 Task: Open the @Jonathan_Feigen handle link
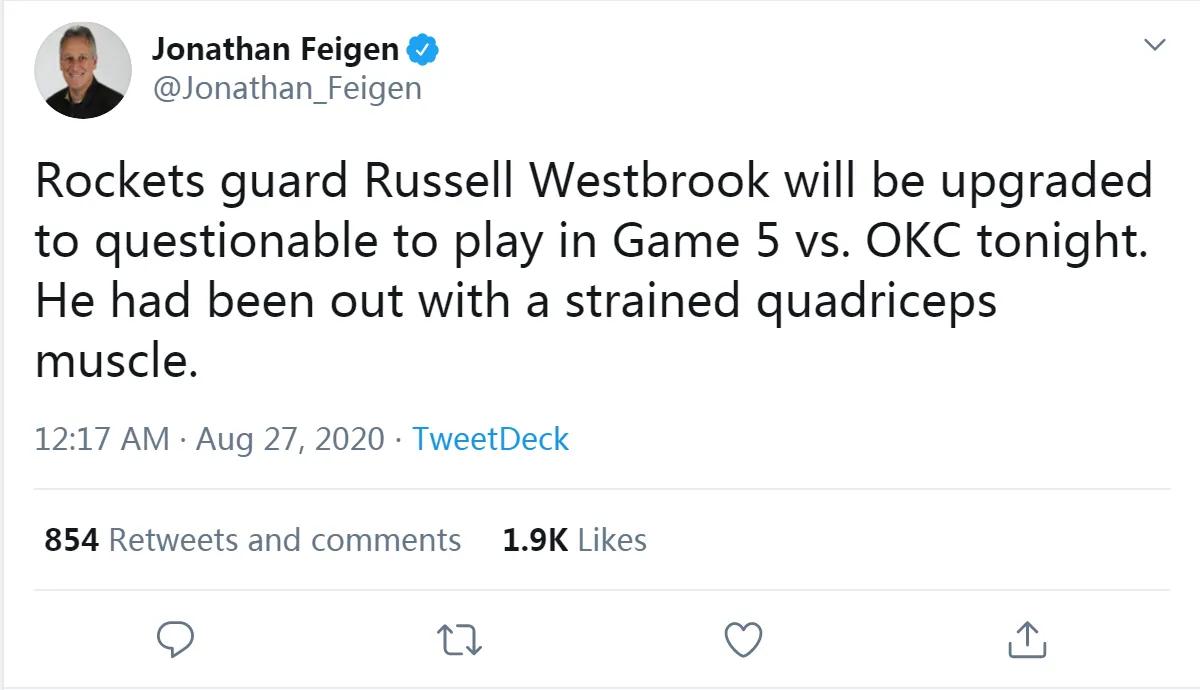click(x=286, y=89)
